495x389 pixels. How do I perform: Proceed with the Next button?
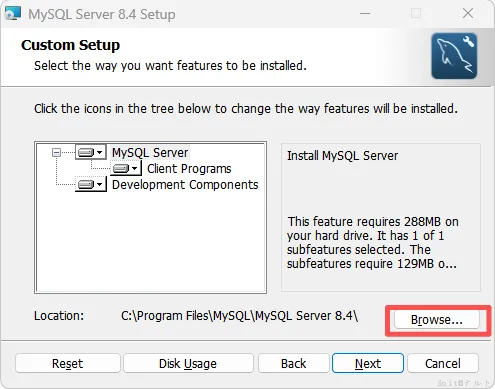pos(368,363)
